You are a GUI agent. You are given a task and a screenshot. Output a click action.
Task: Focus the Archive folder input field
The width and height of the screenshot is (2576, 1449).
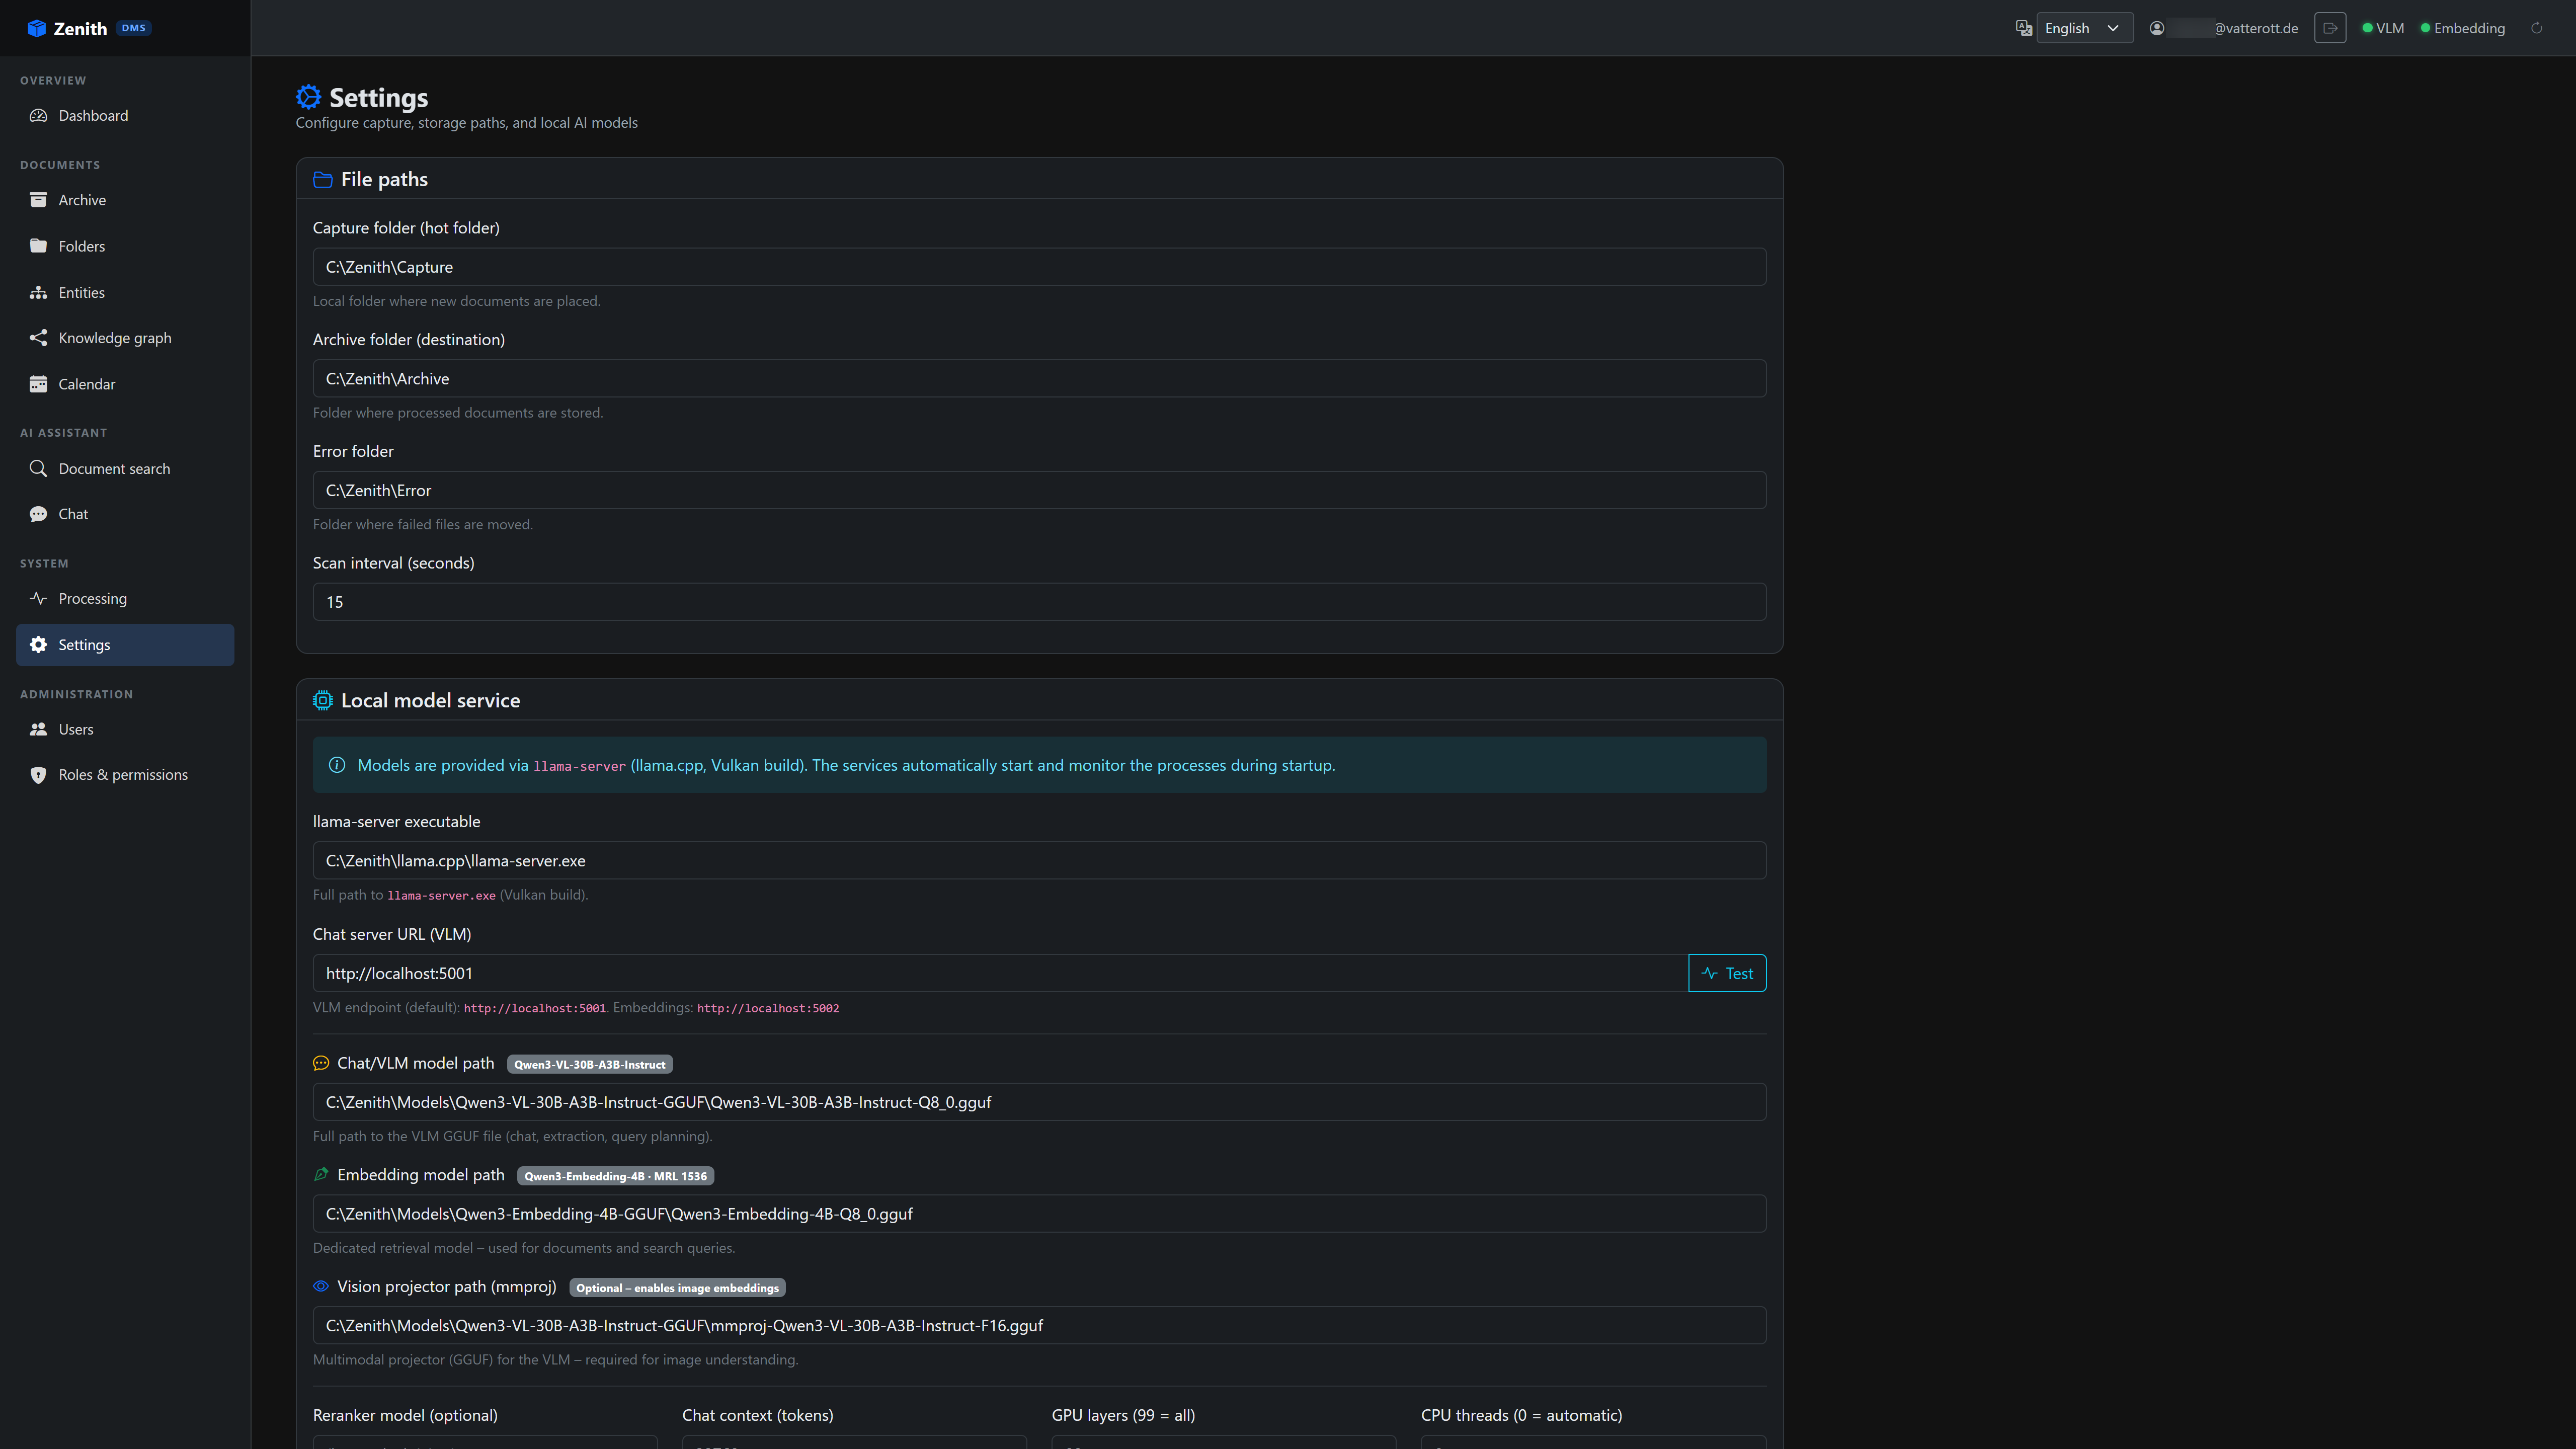coord(1039,379)
